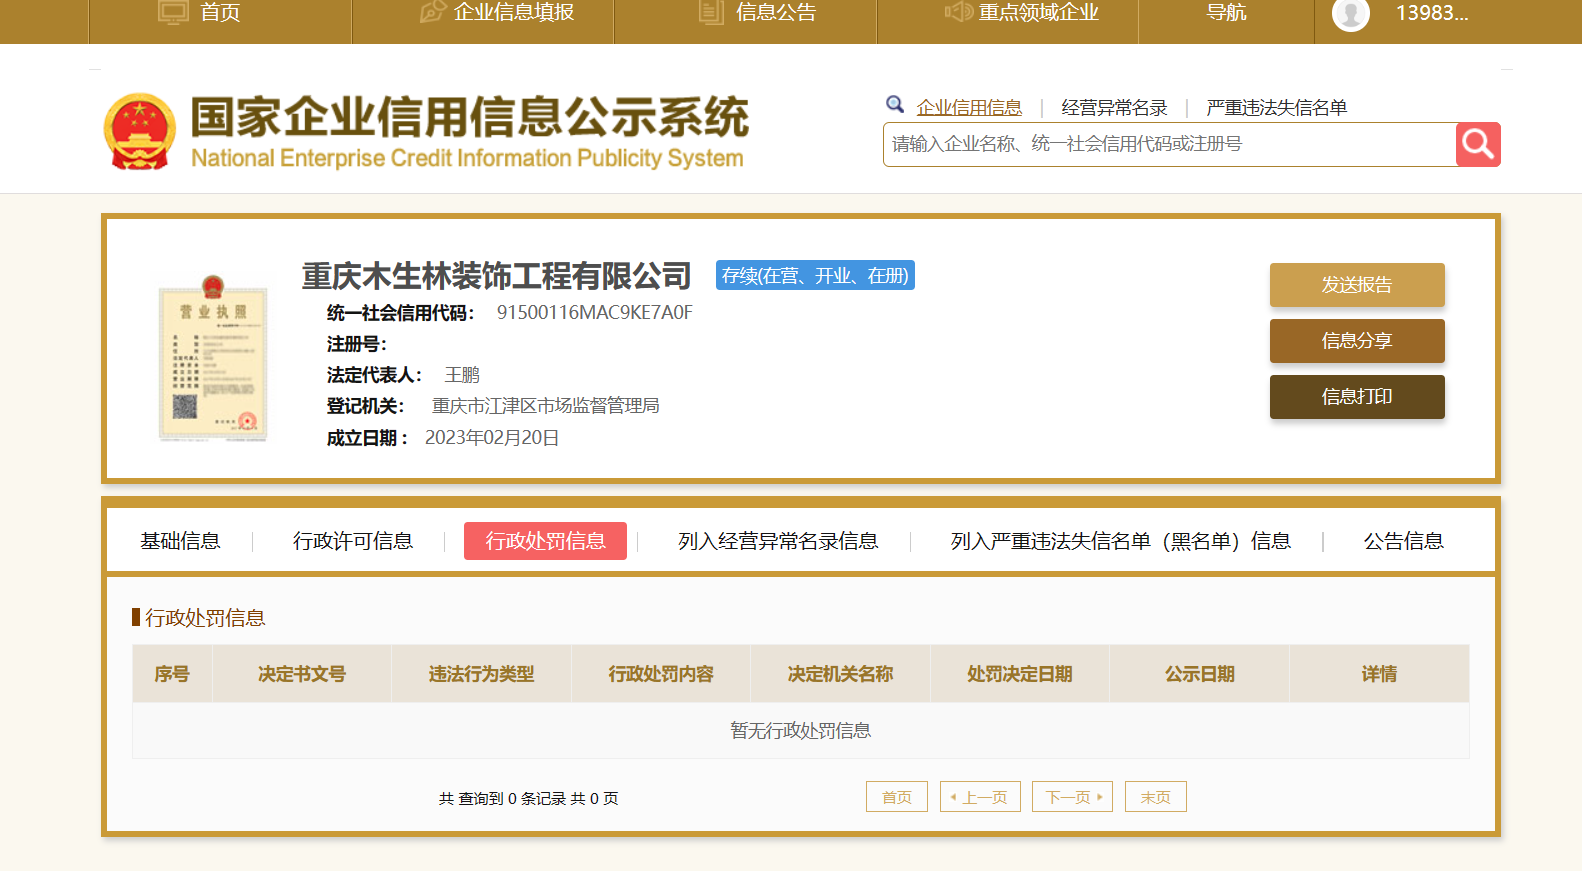Open the business license thumbnail
1582x871 pixels.
tap(213, 358)
